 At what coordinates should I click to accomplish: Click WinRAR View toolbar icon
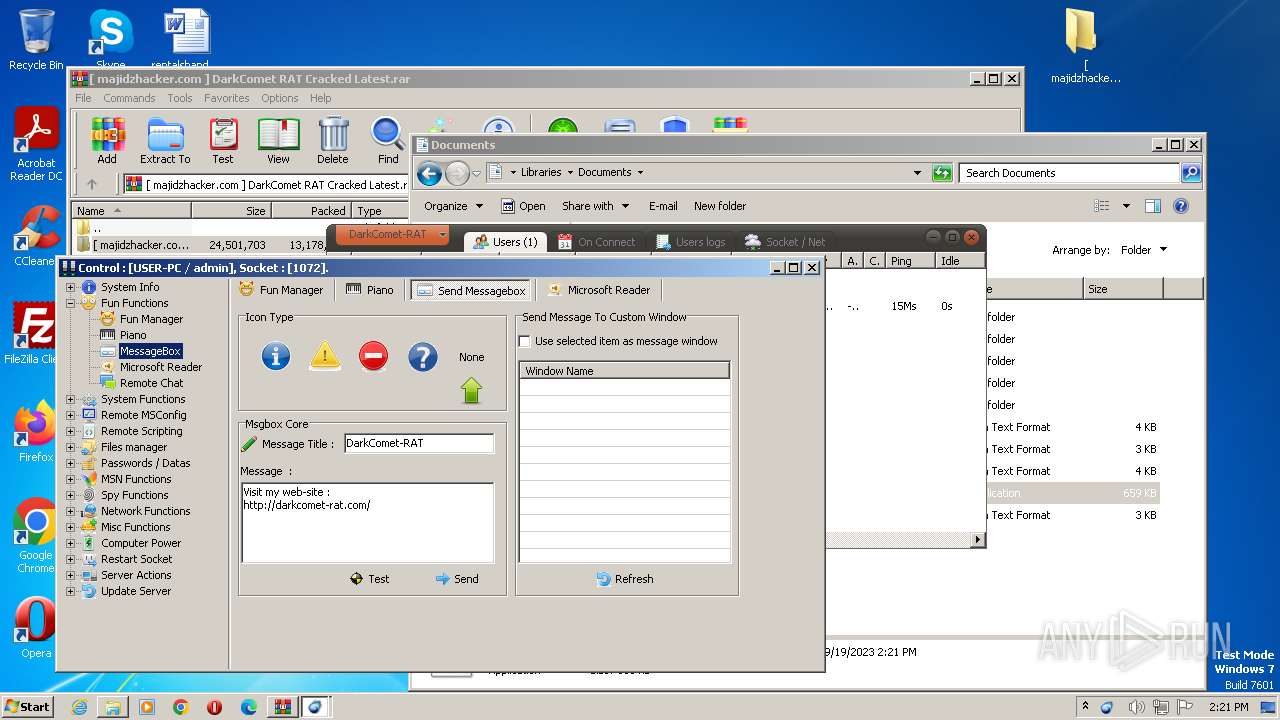tap(278, 141)
